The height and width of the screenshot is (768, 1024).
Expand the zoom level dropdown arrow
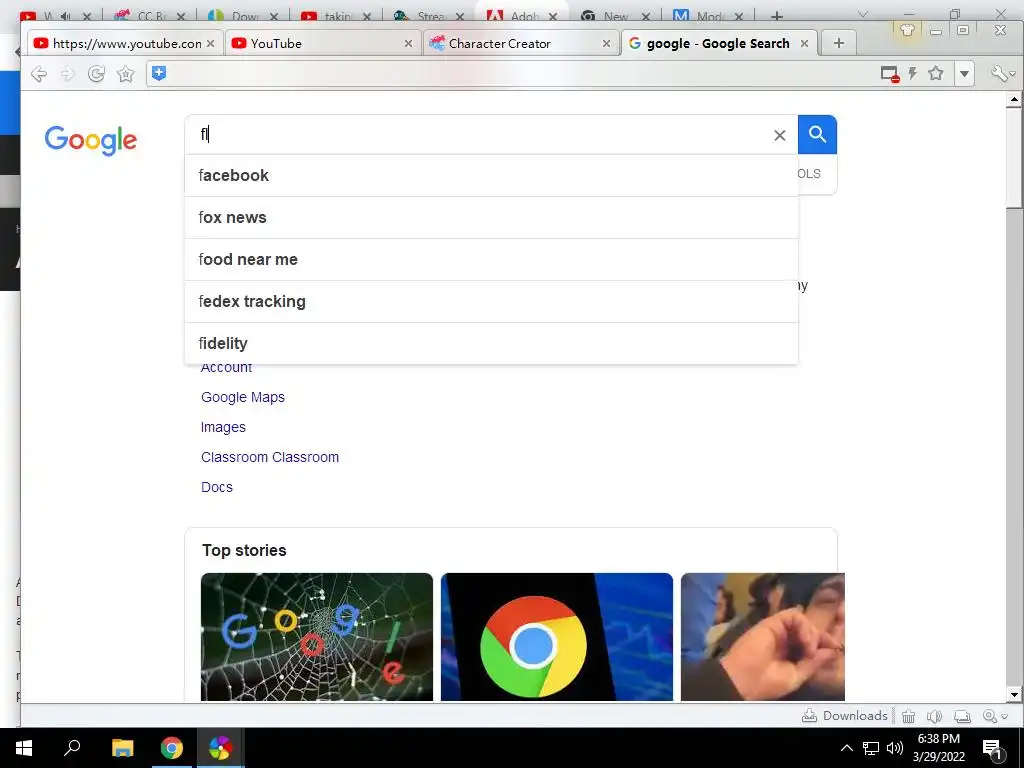[1004, 717]
